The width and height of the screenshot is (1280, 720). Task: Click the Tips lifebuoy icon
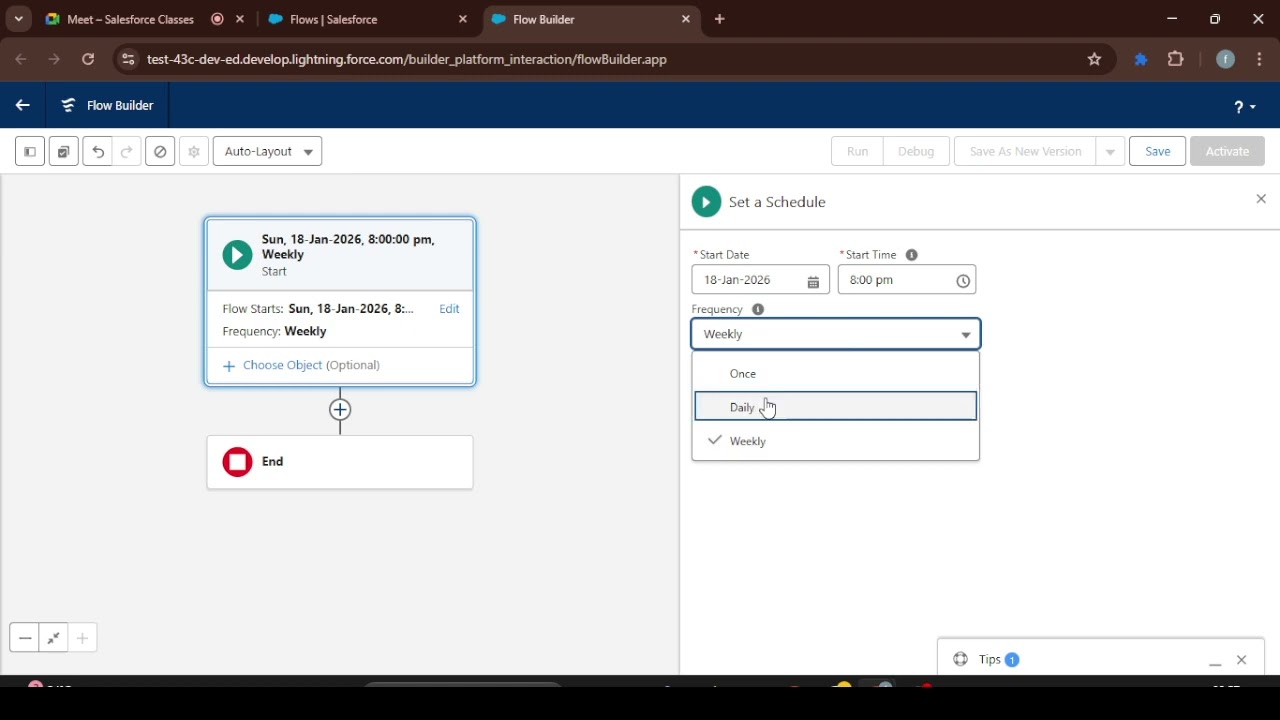point(961,659)
